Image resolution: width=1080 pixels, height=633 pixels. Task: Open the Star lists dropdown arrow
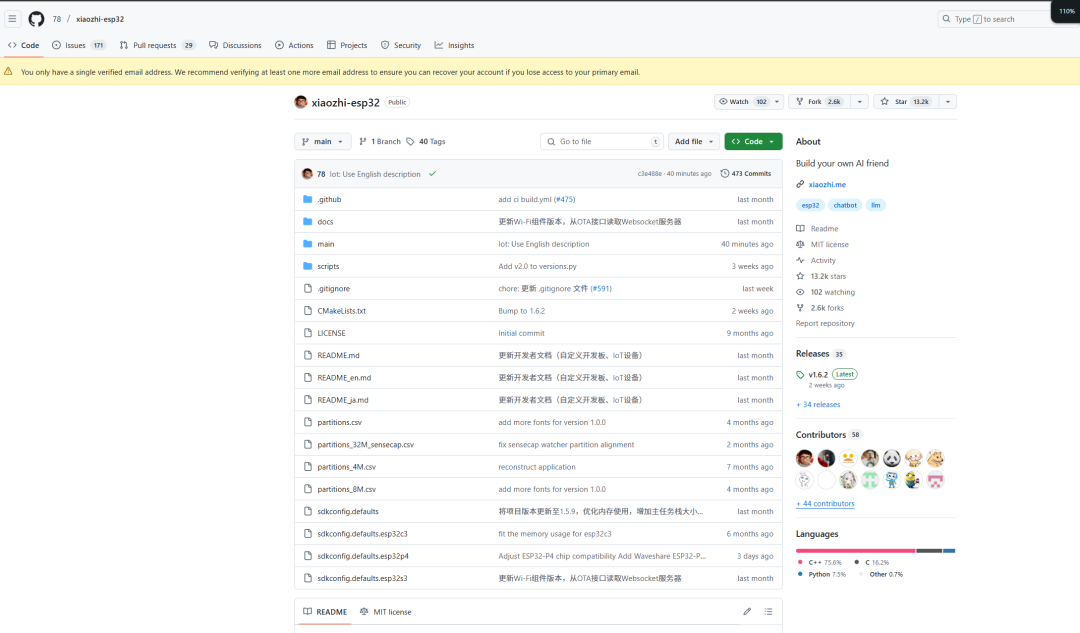pyautogui.click(x=948, y=101)
